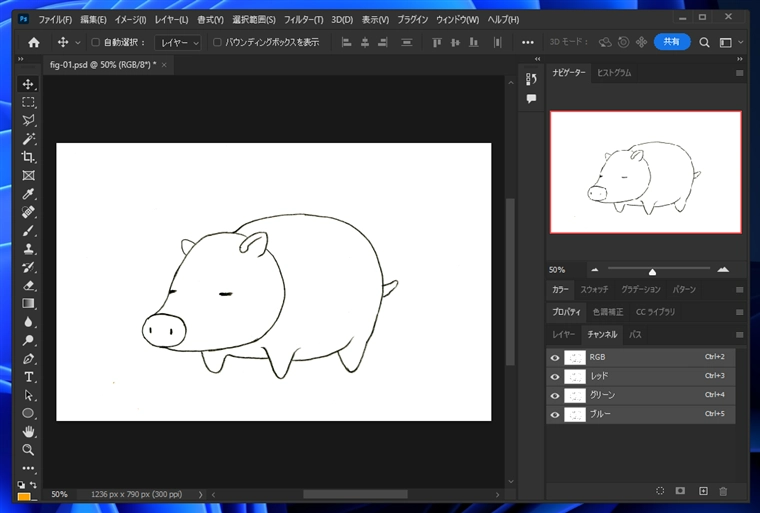The image size is (760, 513).
Task: Load channel as selection icon
Action: [660, 491]
